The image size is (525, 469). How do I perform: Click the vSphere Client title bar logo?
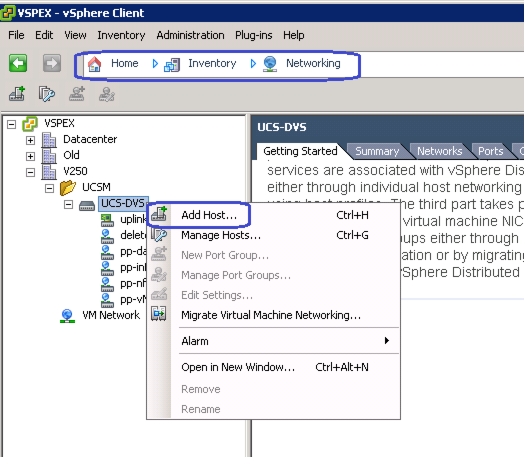pyautogui.click(x=8, y=13)
